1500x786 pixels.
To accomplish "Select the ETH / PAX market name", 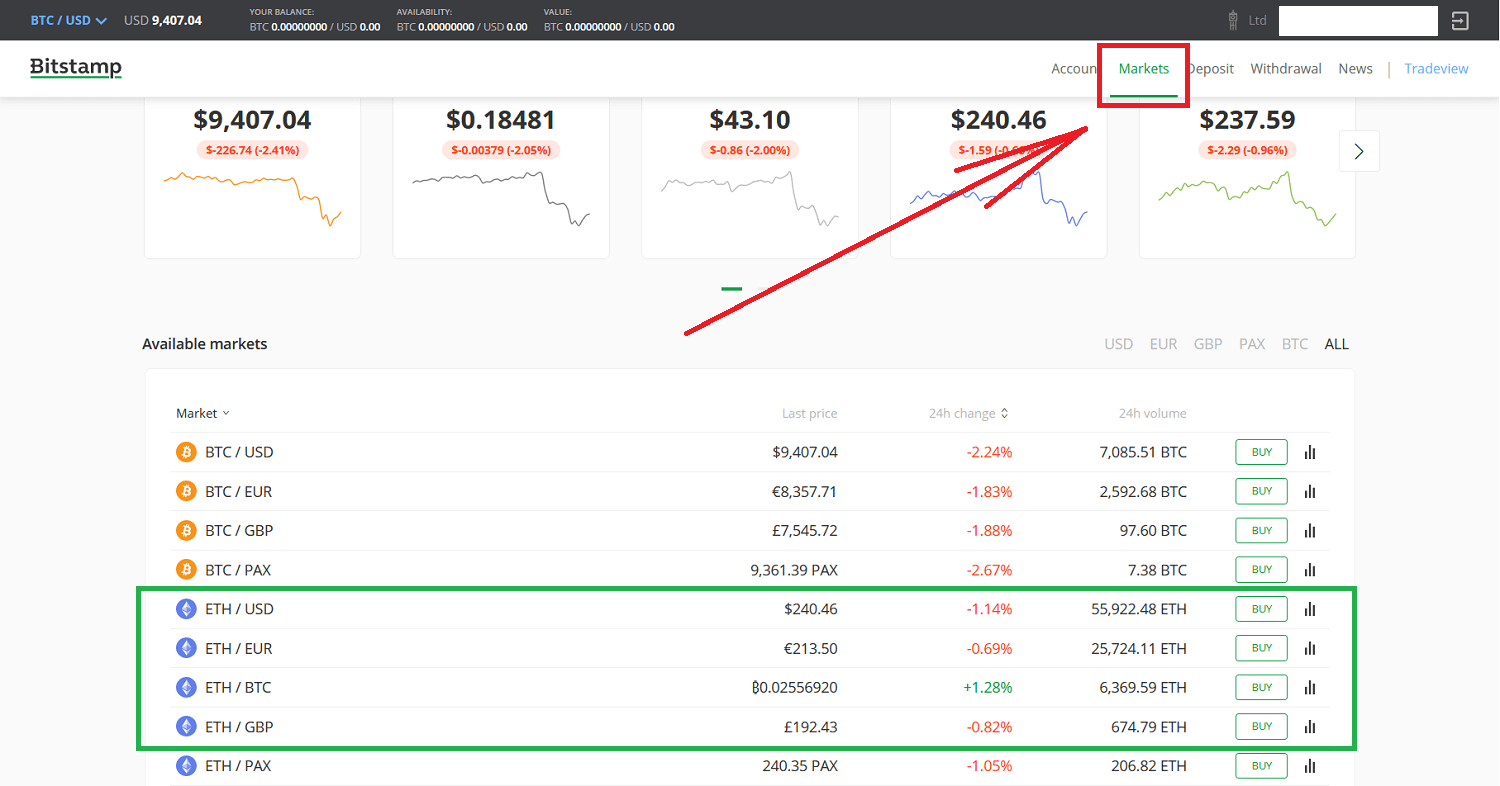I will click(x=238, y=766).
